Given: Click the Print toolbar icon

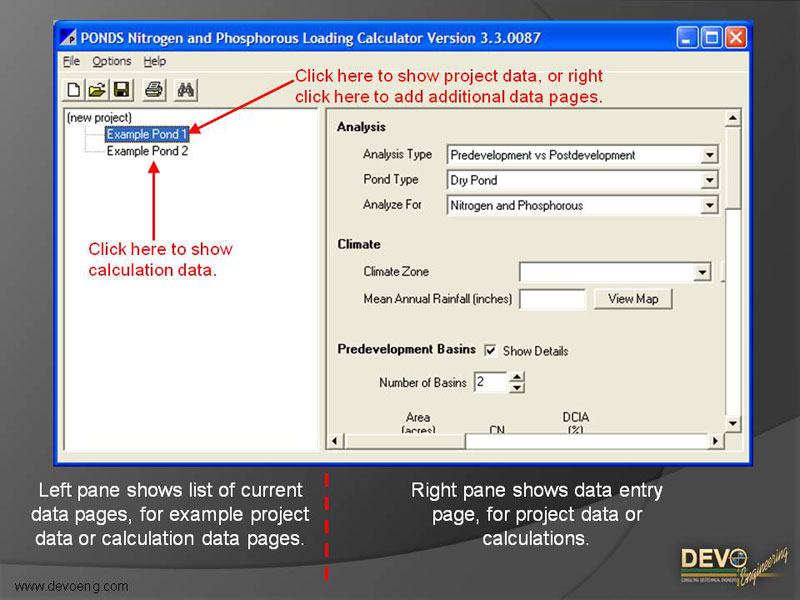Looking at the screenshot, I should pos(153,90).
